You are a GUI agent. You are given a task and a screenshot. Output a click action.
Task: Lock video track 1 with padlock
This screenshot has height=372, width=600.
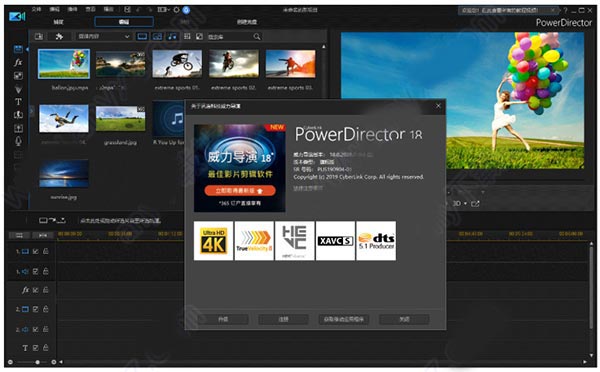tap(46, 251)
